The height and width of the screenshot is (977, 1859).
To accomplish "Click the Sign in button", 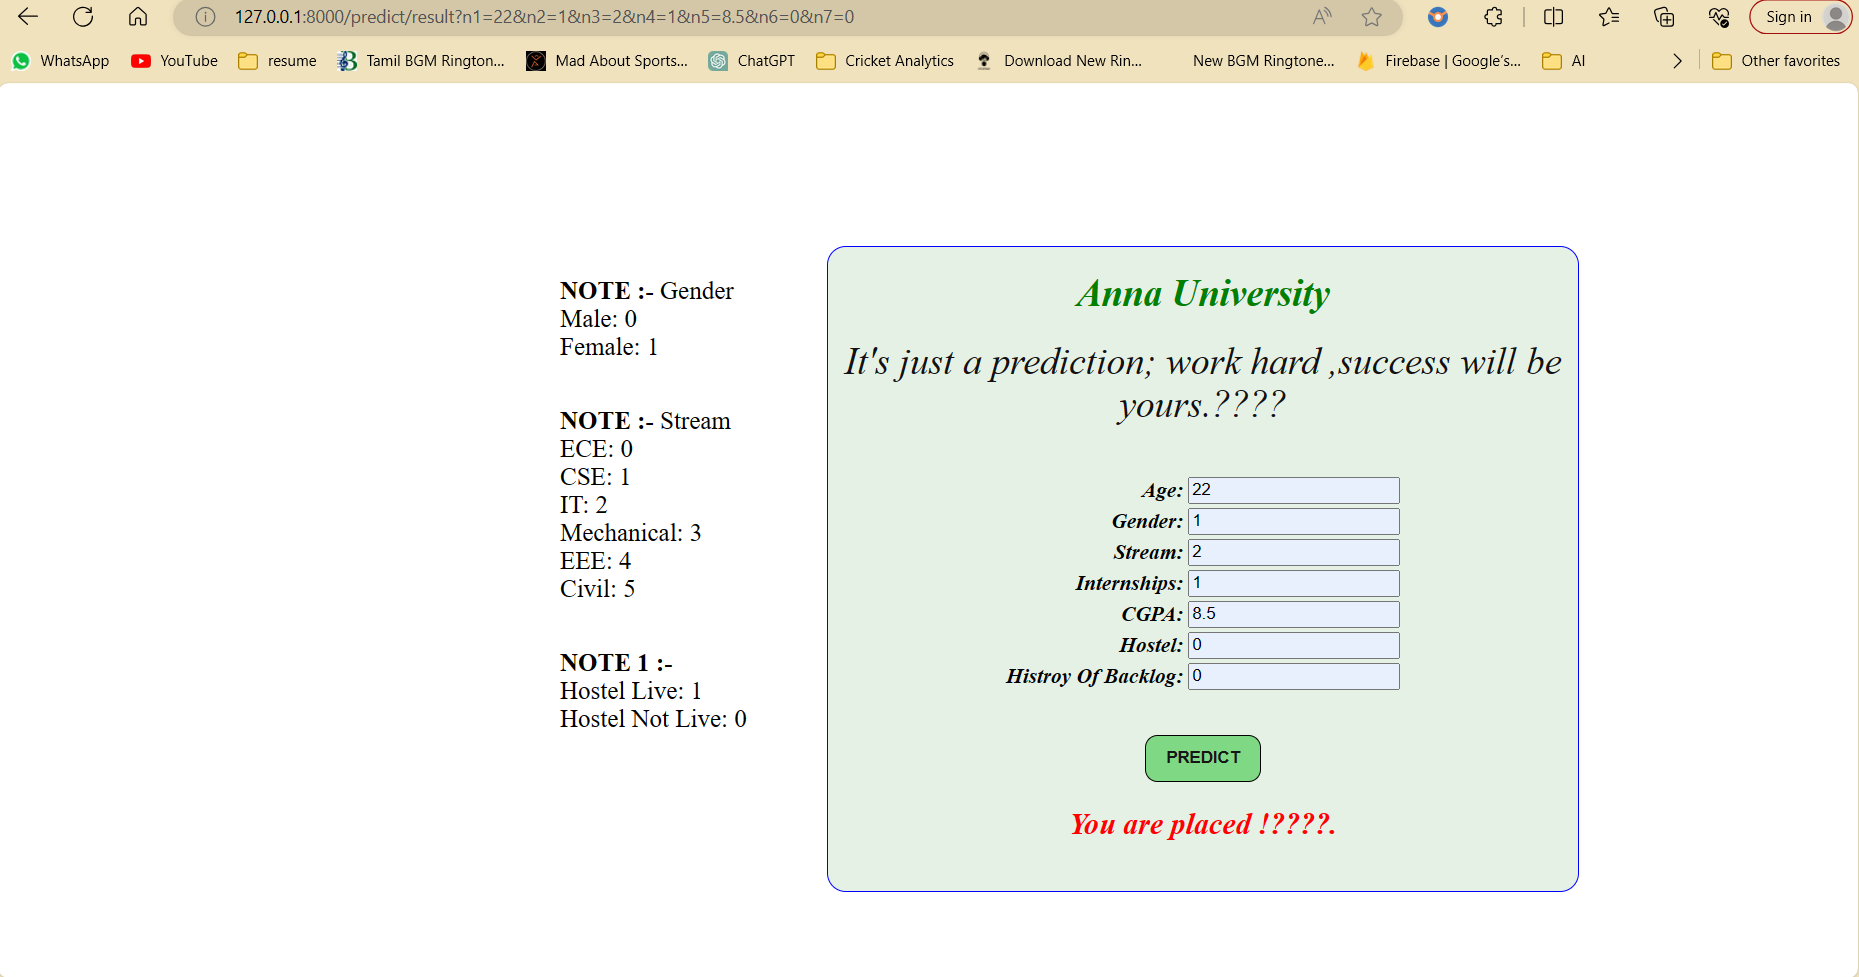I will [x=1789, y=17].
